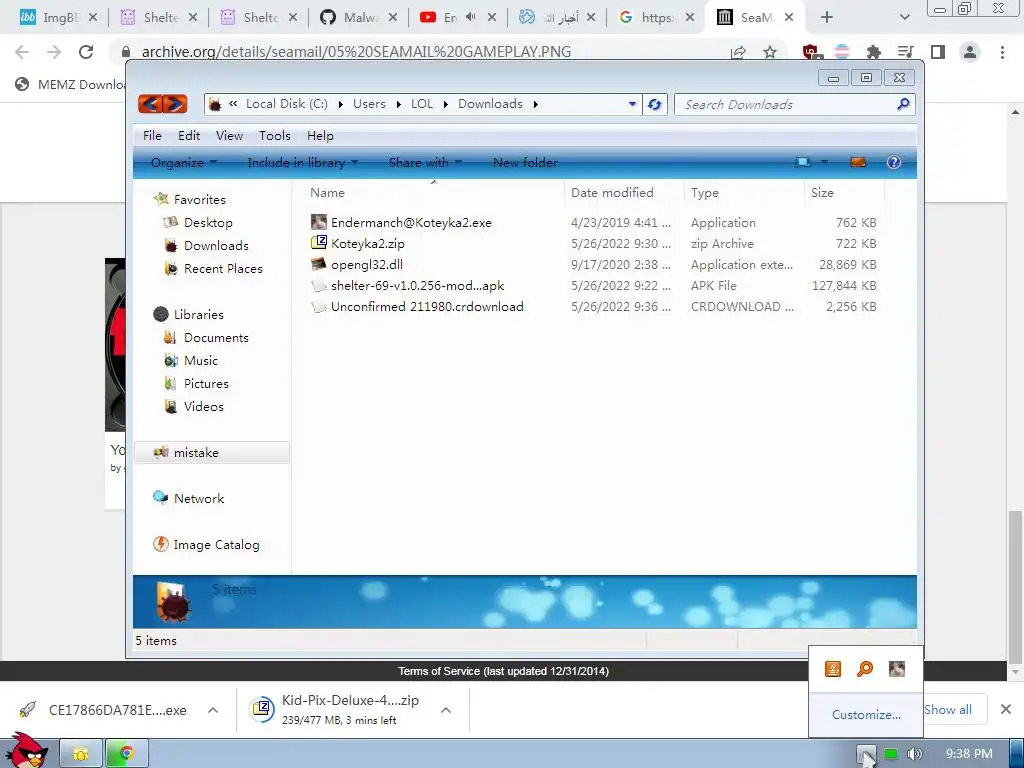Open Network in navigation pane
The height and width of the screenshot is (768, 1024).
[199, 498]
